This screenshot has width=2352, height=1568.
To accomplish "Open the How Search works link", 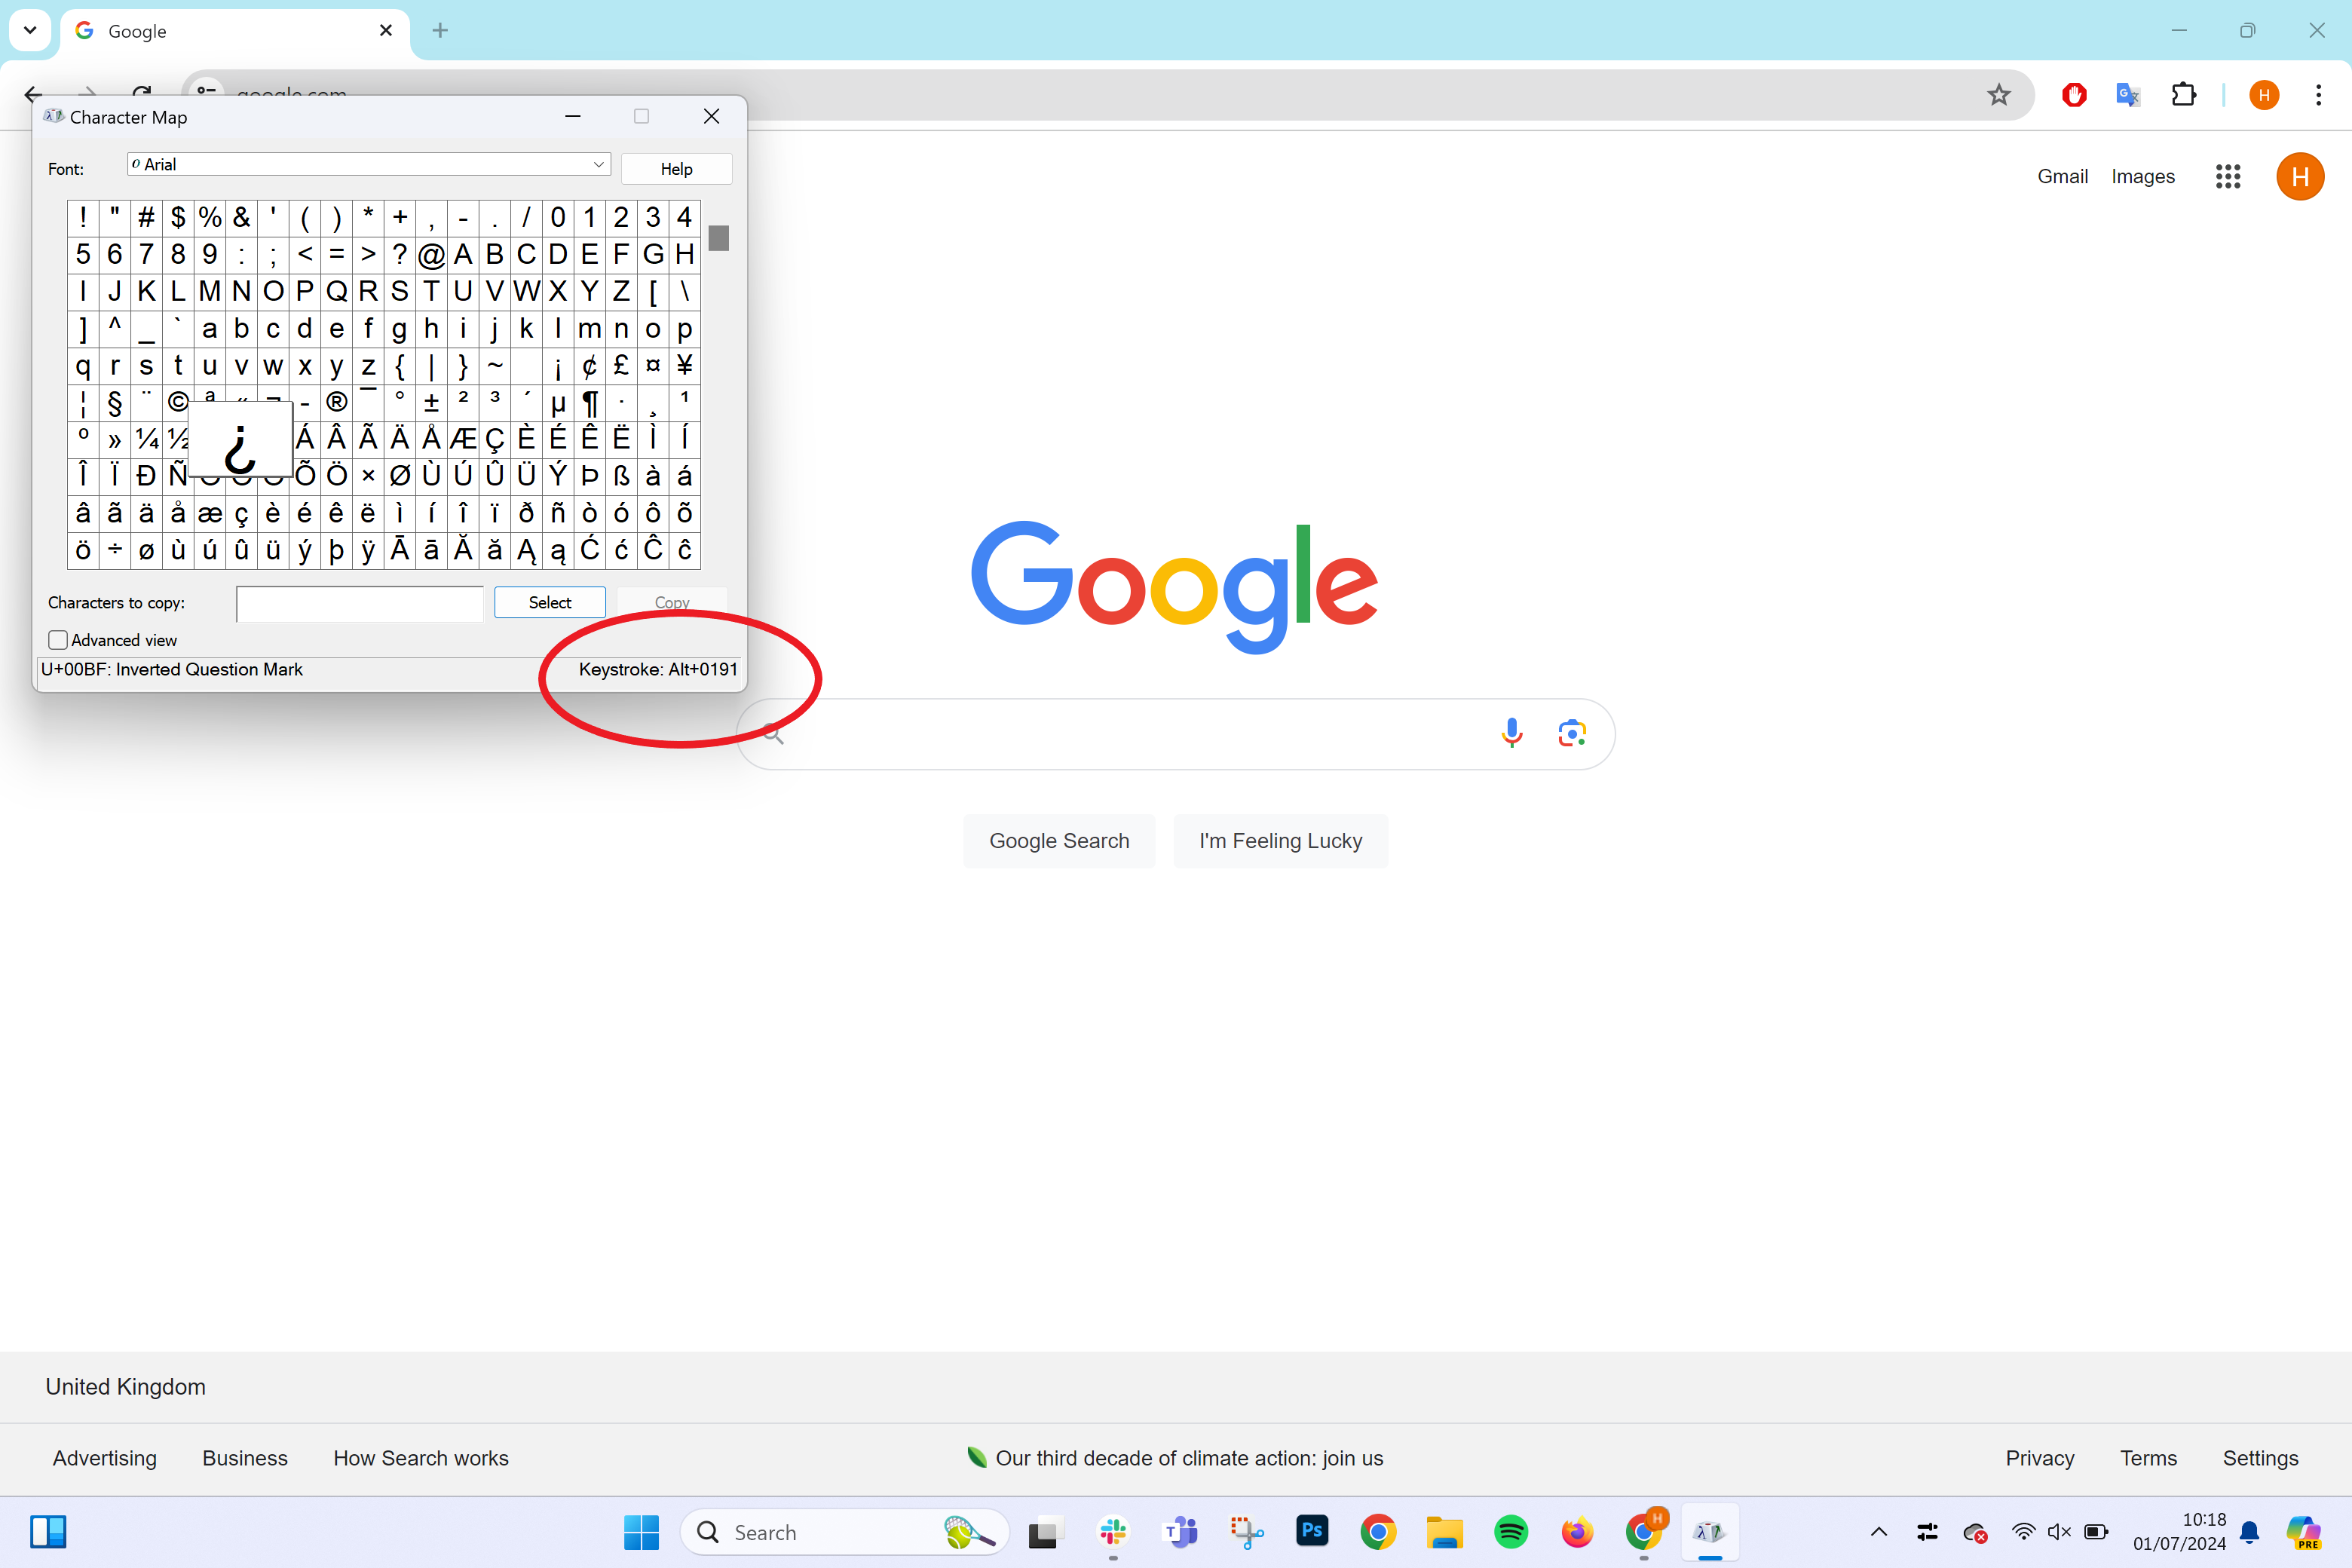I will (421, 1458).
